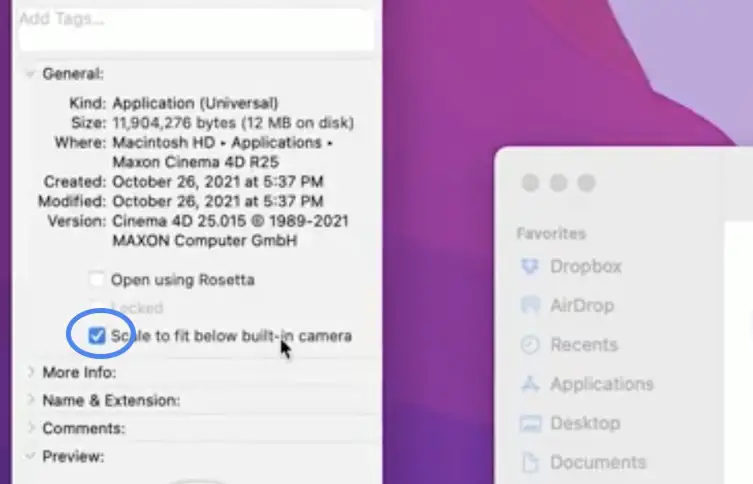
Task: Open the Documents icon in Finder sidebar
Action: (x=530, y=462)
